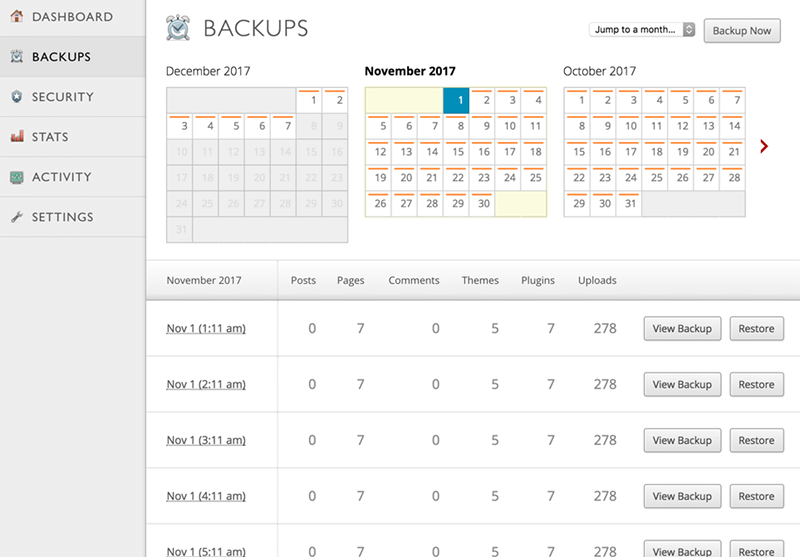Open the Security section
The image size is (800, 557).
click(72, 97)
